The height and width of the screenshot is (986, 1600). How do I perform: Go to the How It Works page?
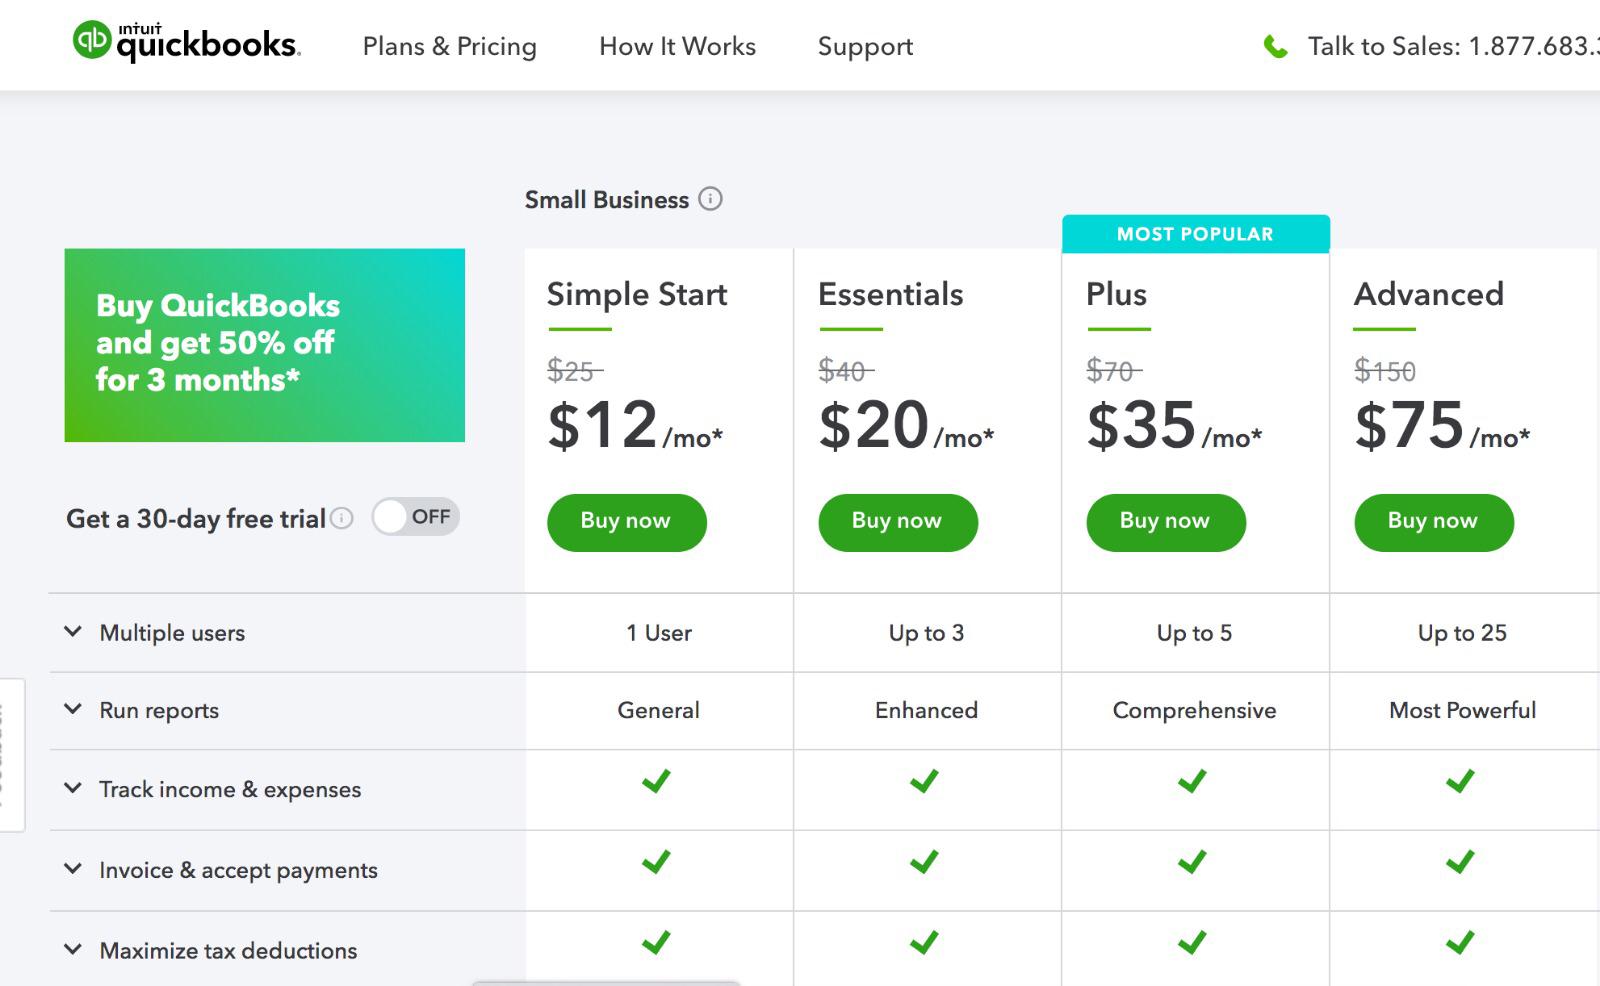click(677, 46)
